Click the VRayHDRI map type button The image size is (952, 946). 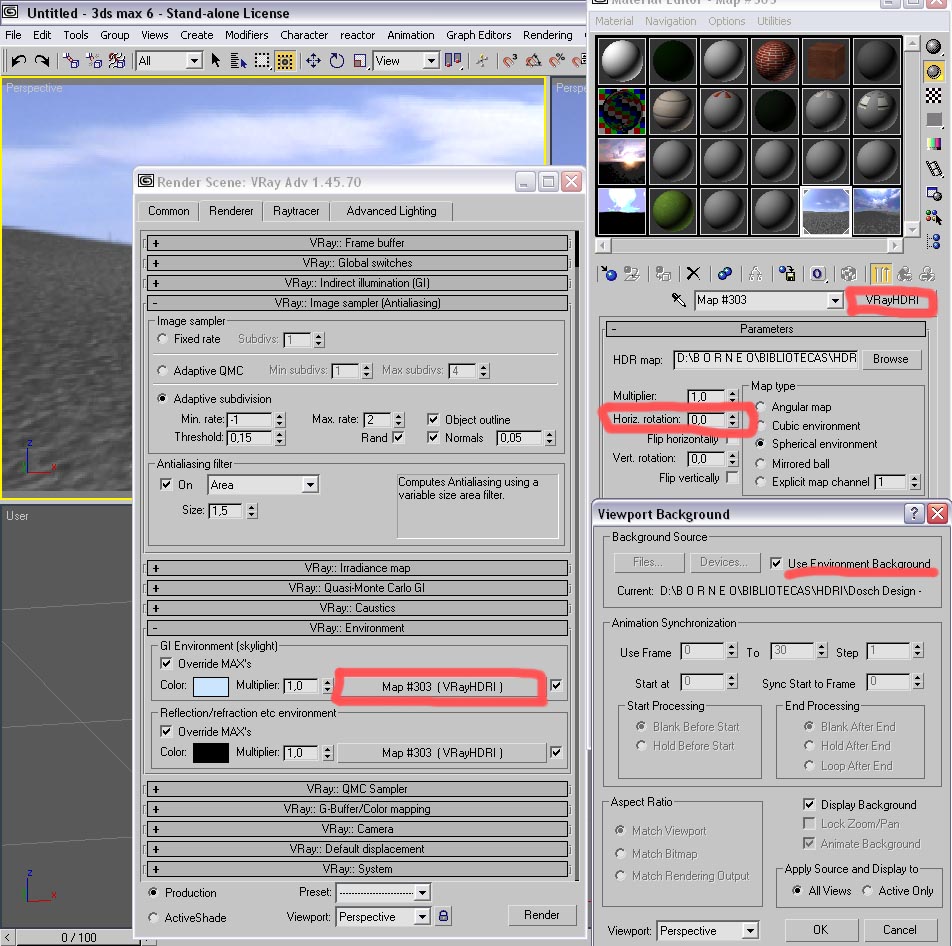892,300
